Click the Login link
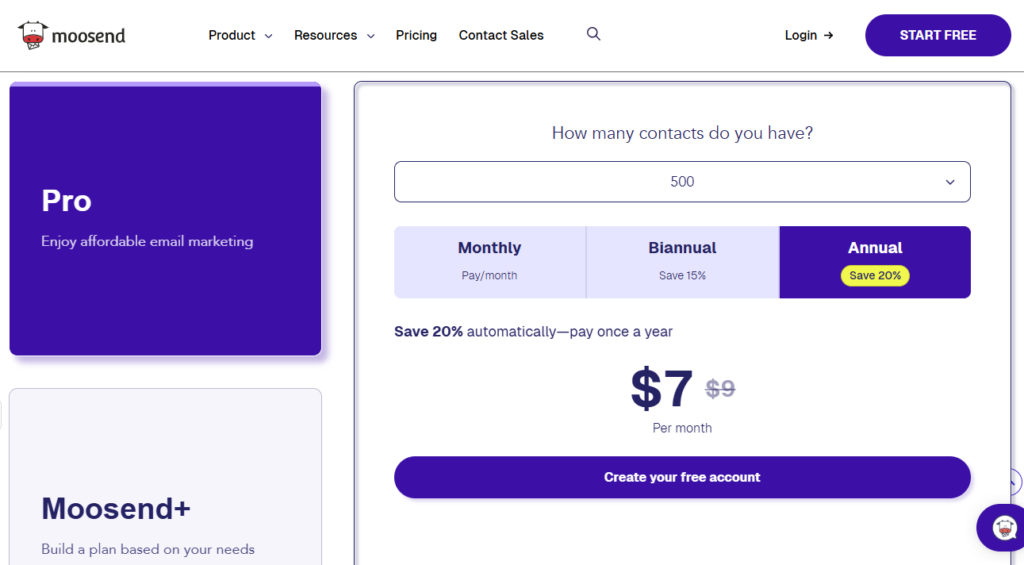Viewport: 1024px width, 565px height. tap(808, 35)
